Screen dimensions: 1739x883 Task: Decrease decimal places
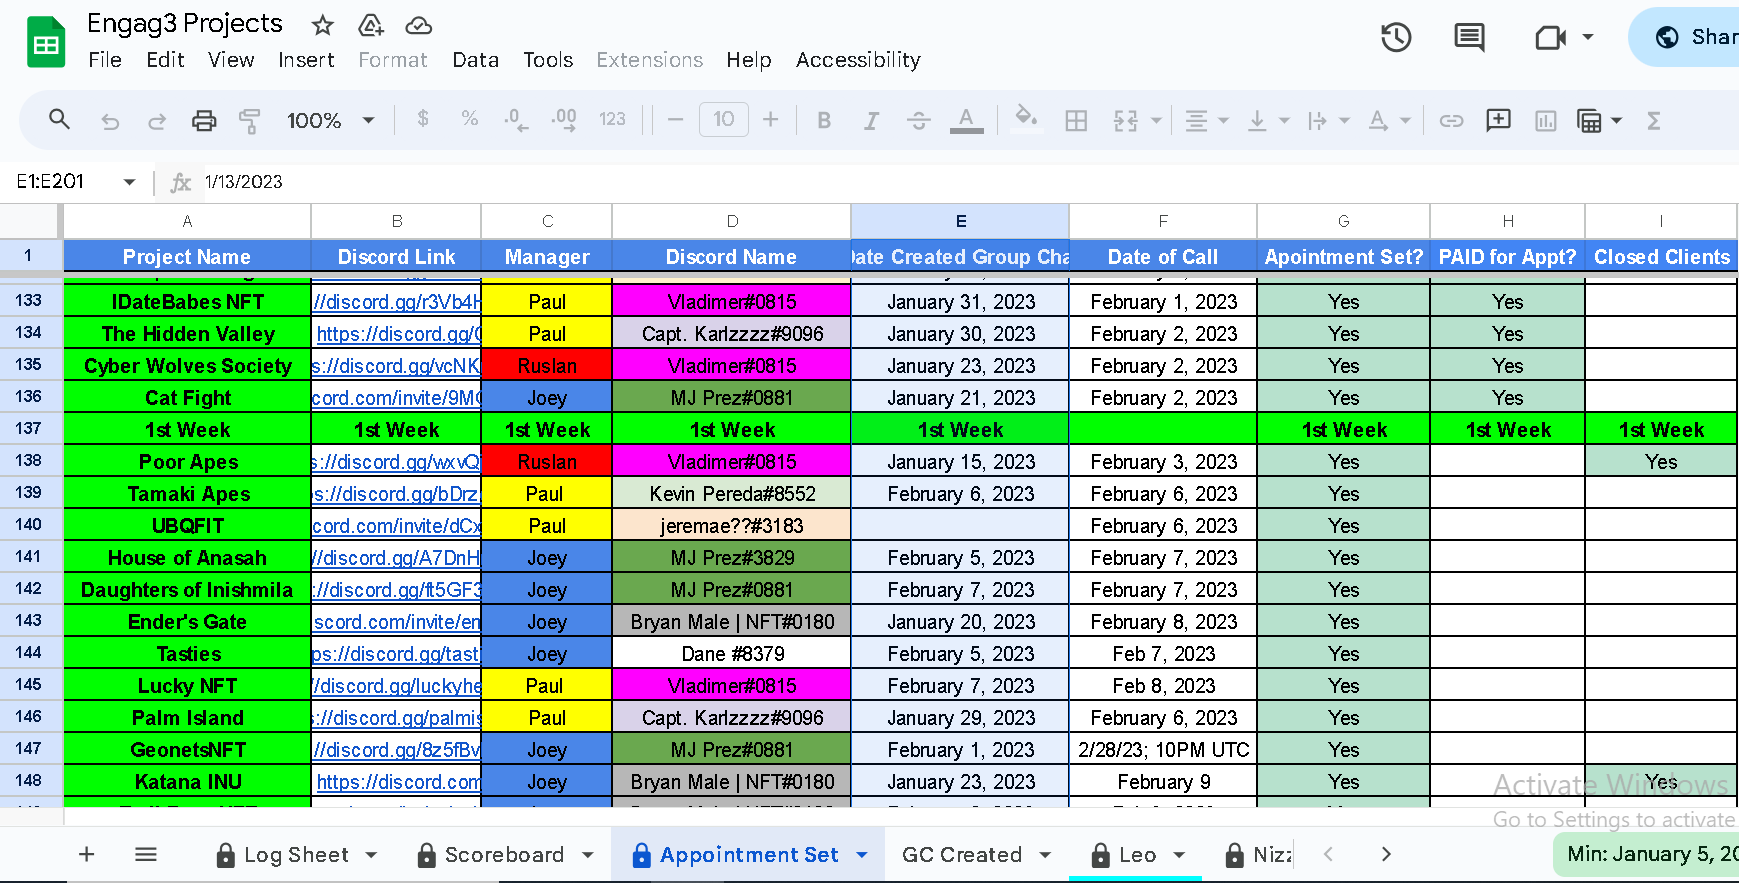coord(515,120)
